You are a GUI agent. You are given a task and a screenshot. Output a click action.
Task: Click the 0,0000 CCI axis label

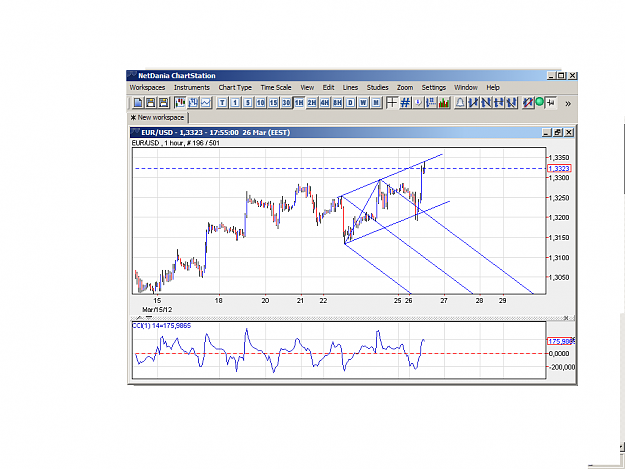[x=558, y=354]
